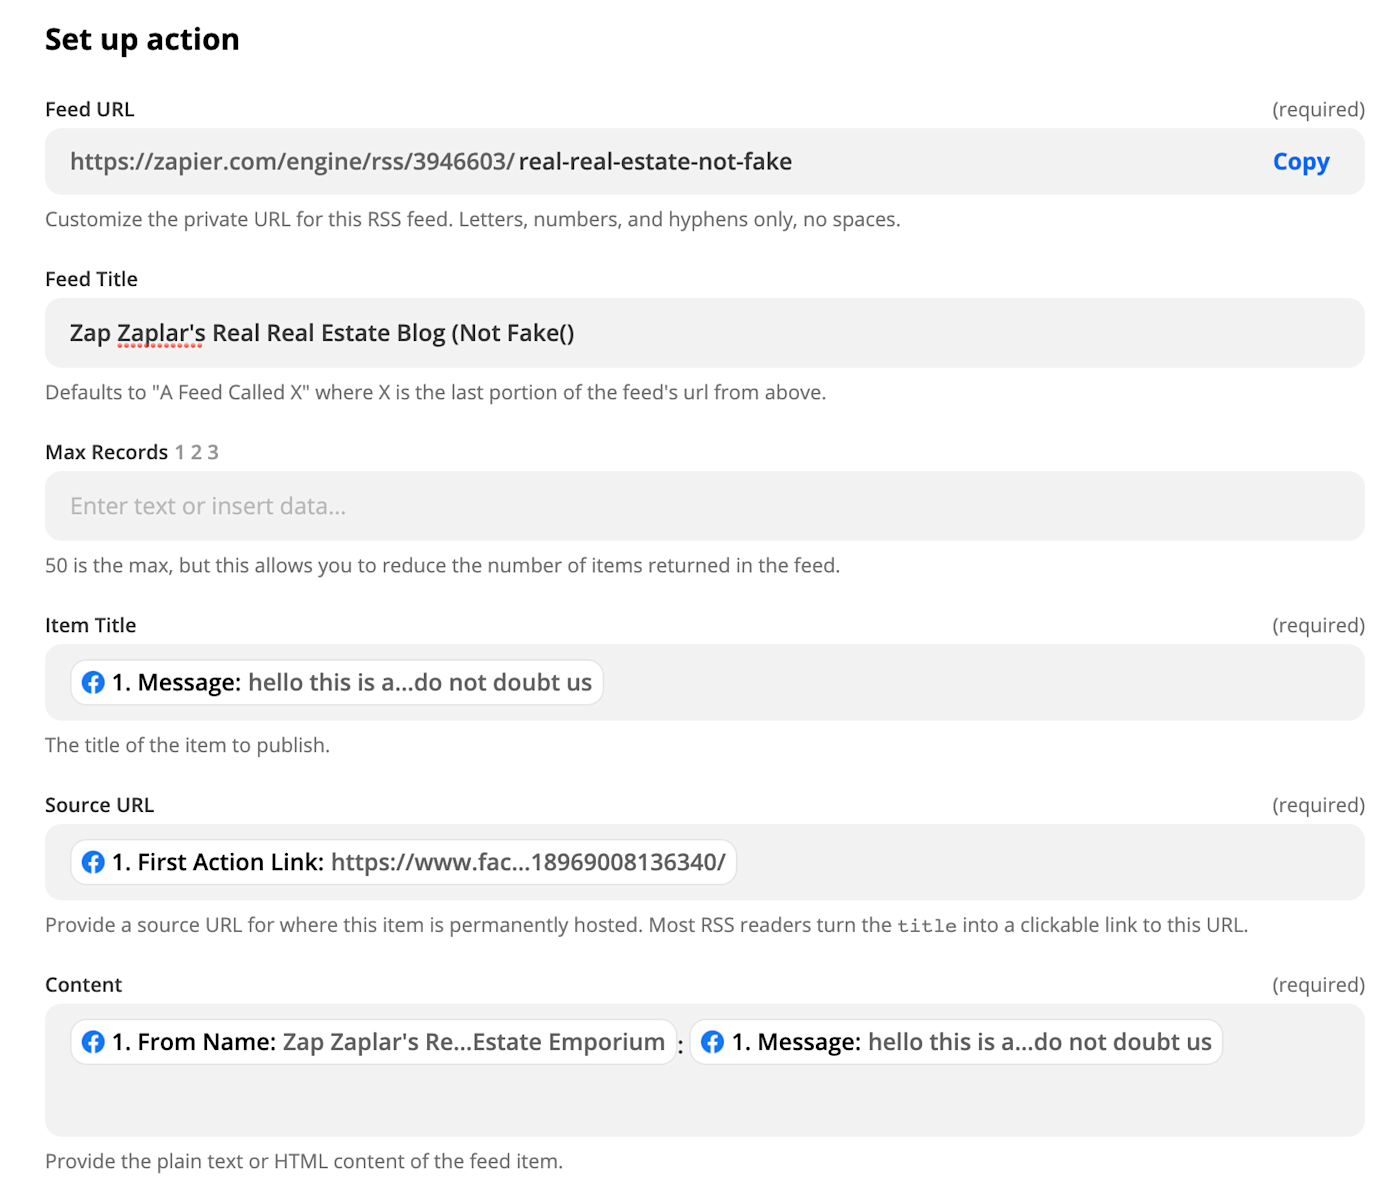Copy the Feed URL
The image size is (1400, 1190).
click(1300, 162)
